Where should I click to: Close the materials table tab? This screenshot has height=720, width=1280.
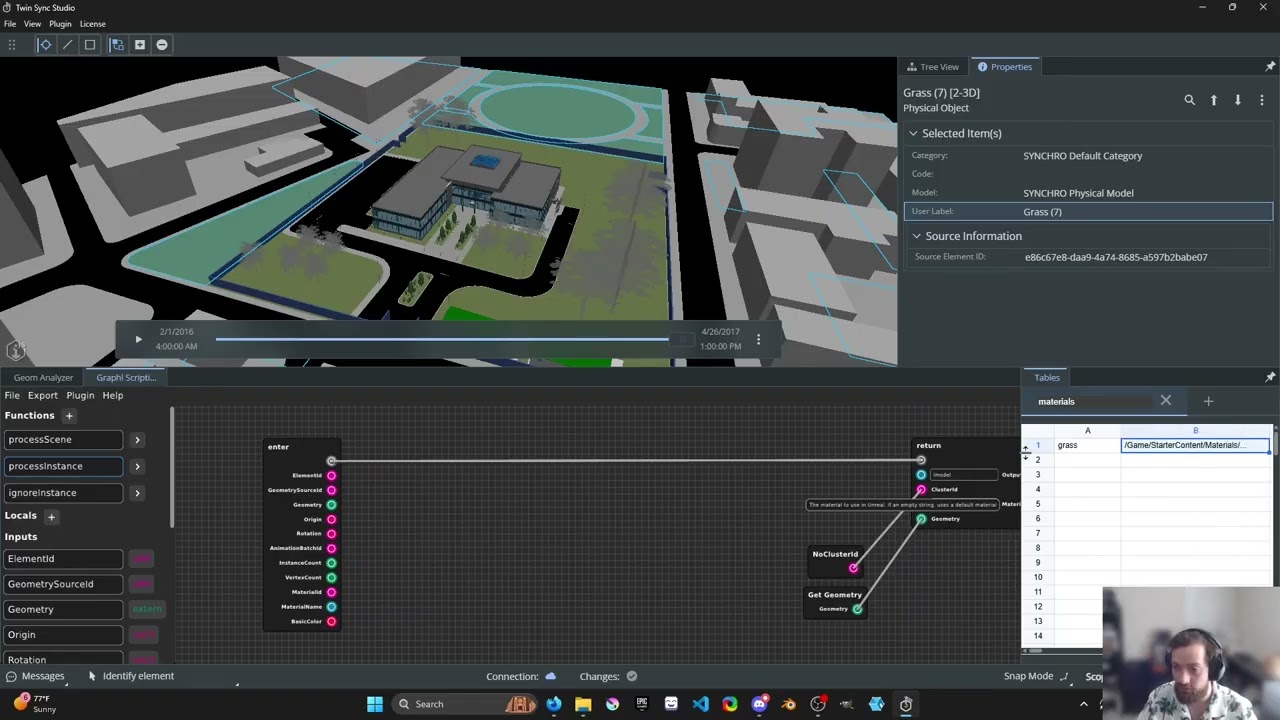[x=1165, y=401]
